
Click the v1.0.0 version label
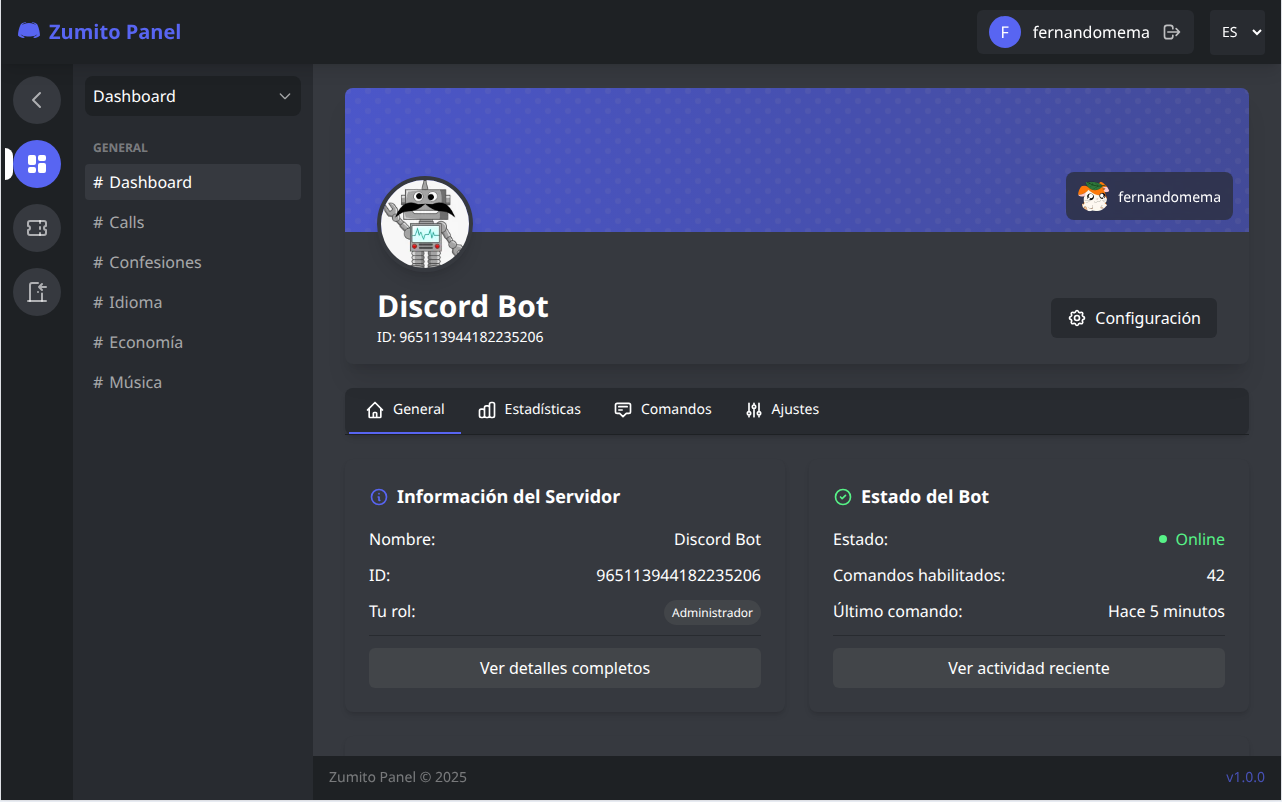pos(1245,777)
